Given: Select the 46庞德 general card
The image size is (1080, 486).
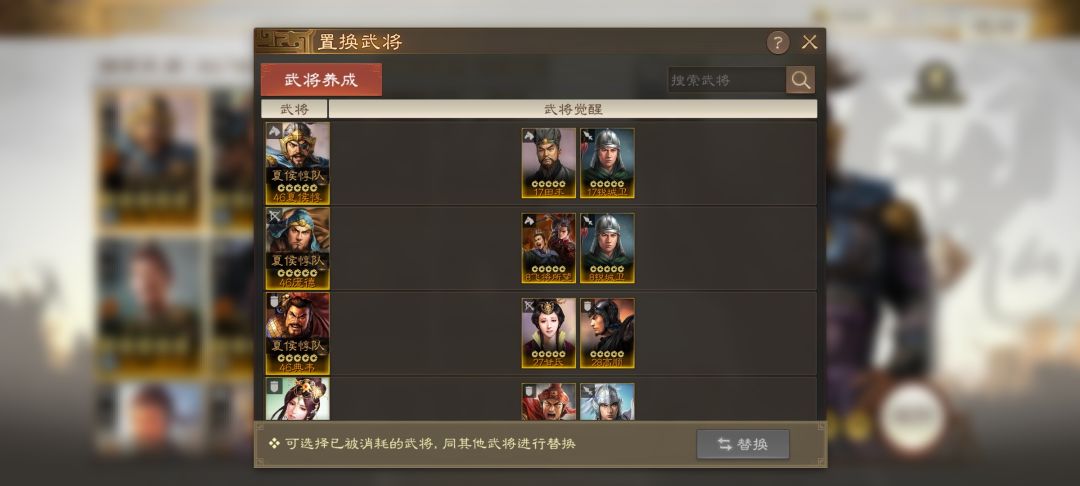Looking at the screenshot, I should (298, 249).
